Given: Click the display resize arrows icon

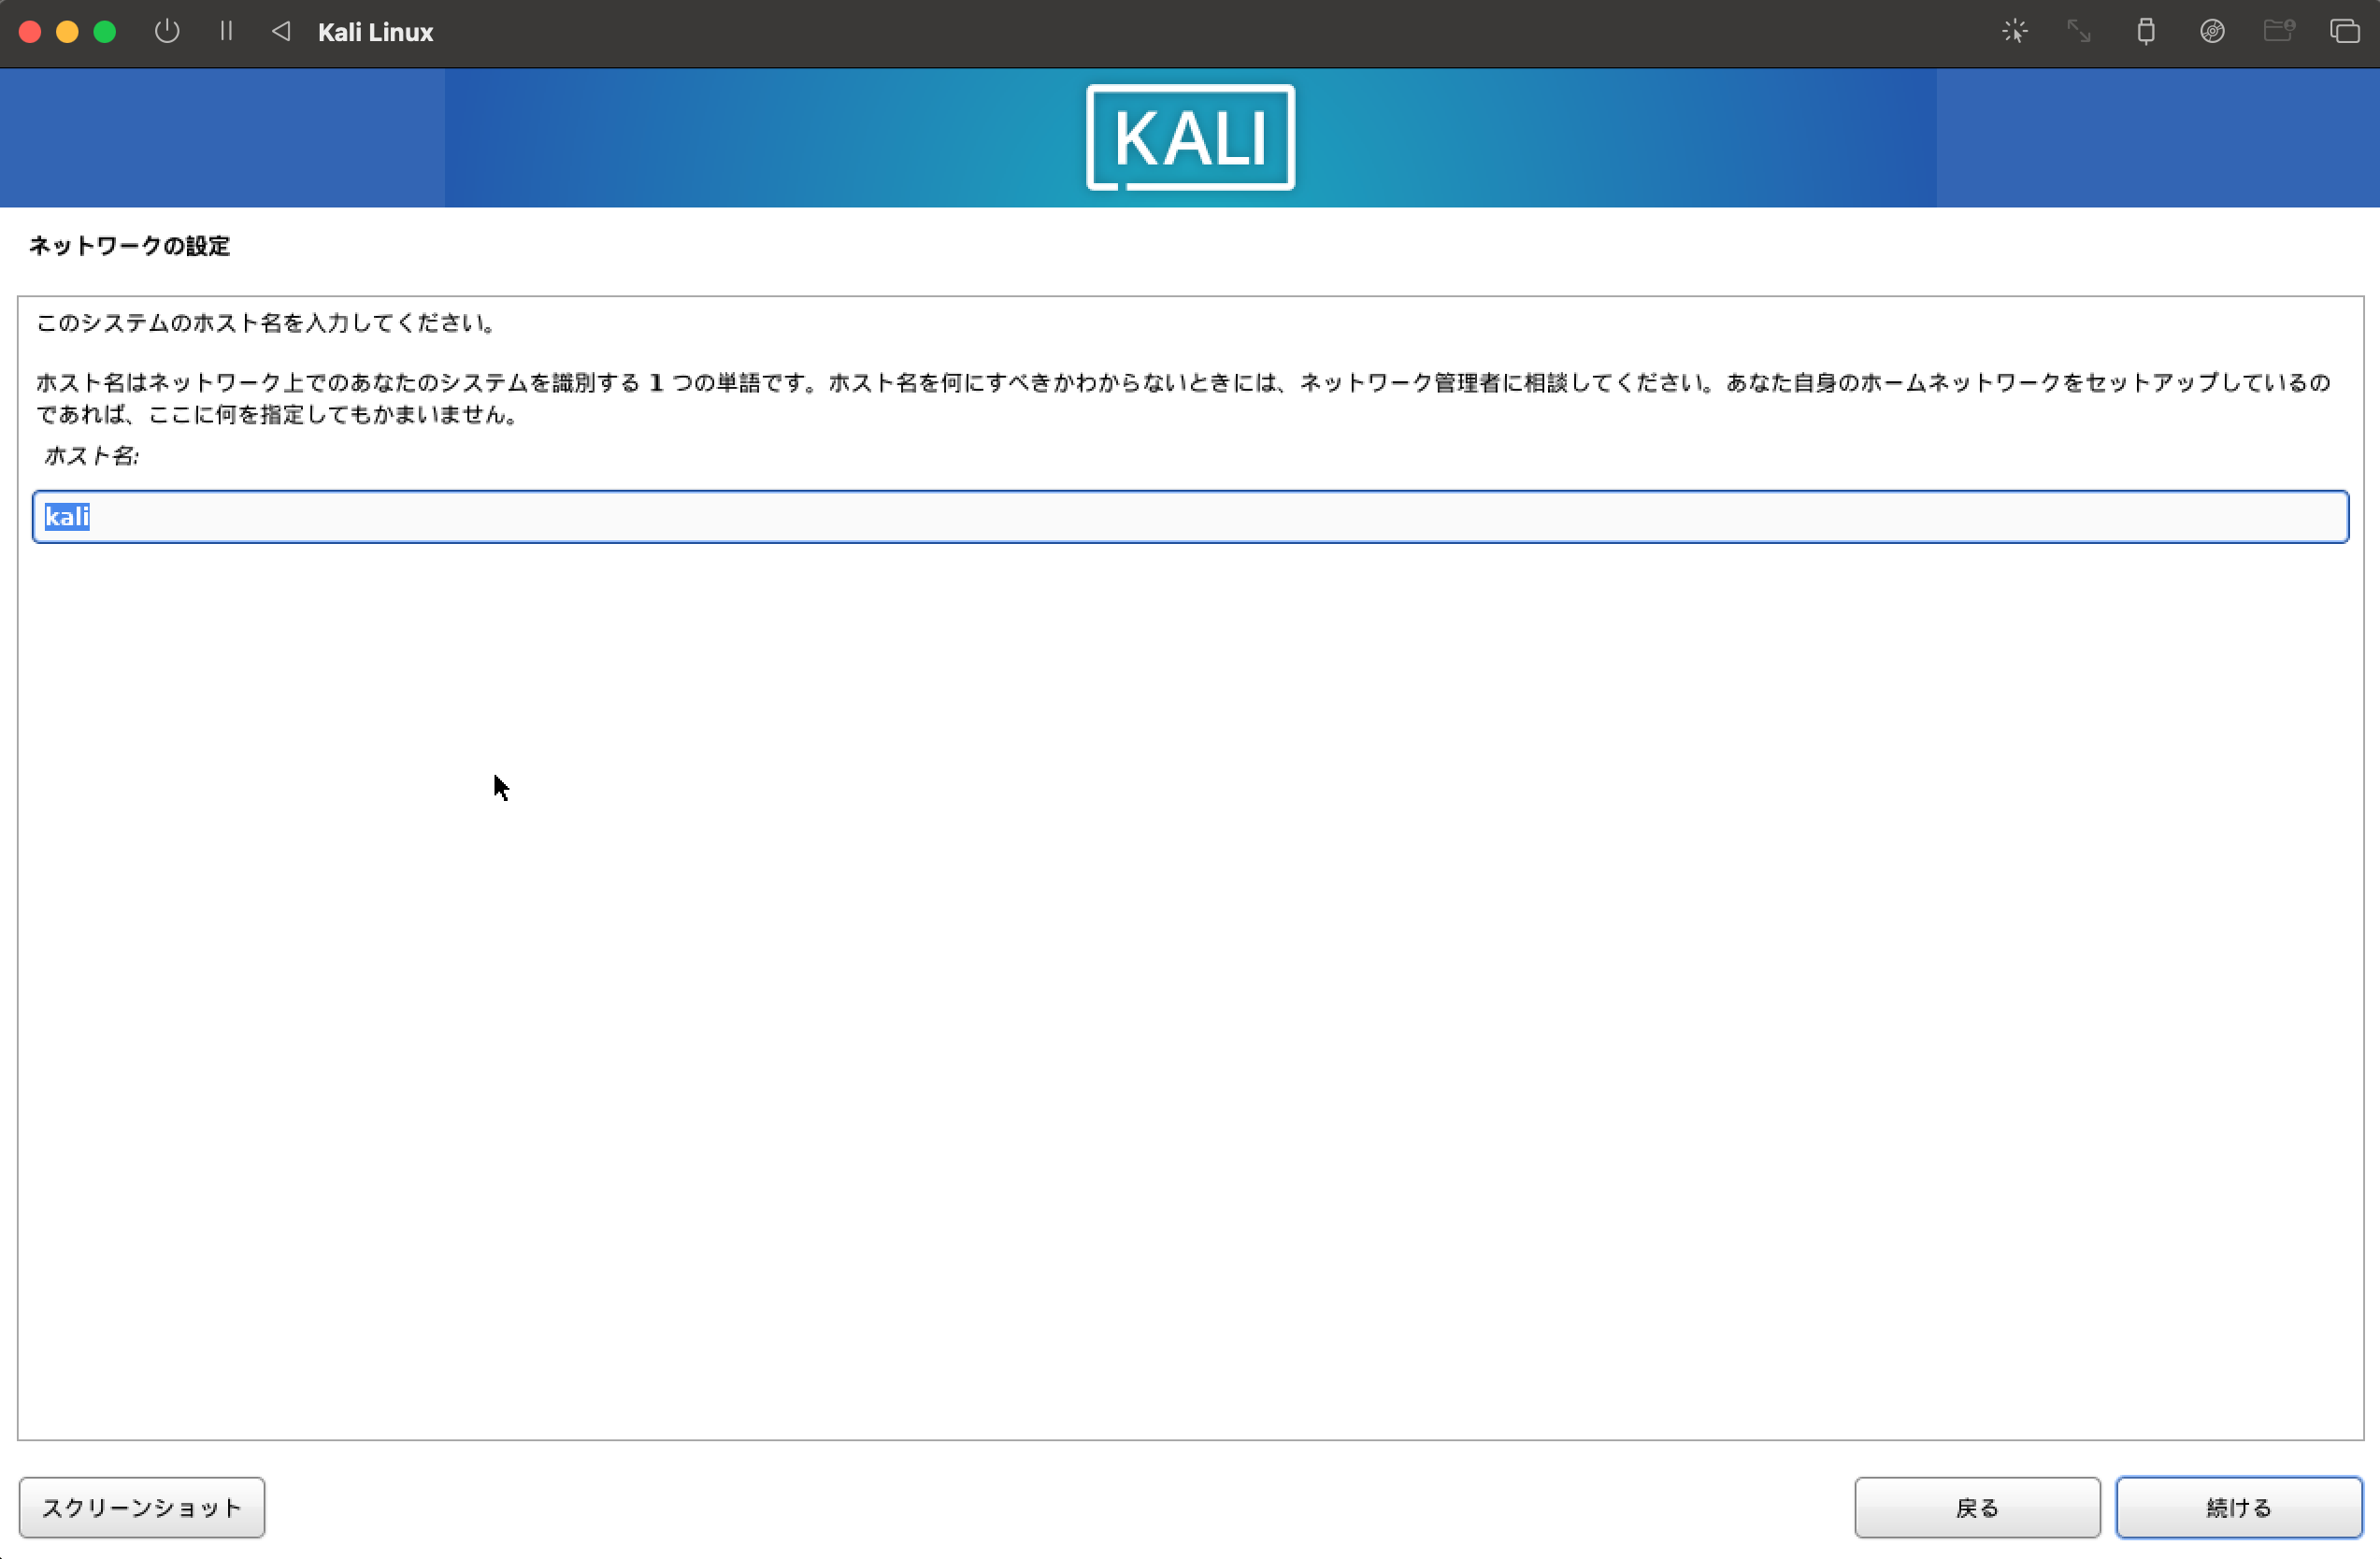Looking at the screenshot, I should click(2079, 31).
